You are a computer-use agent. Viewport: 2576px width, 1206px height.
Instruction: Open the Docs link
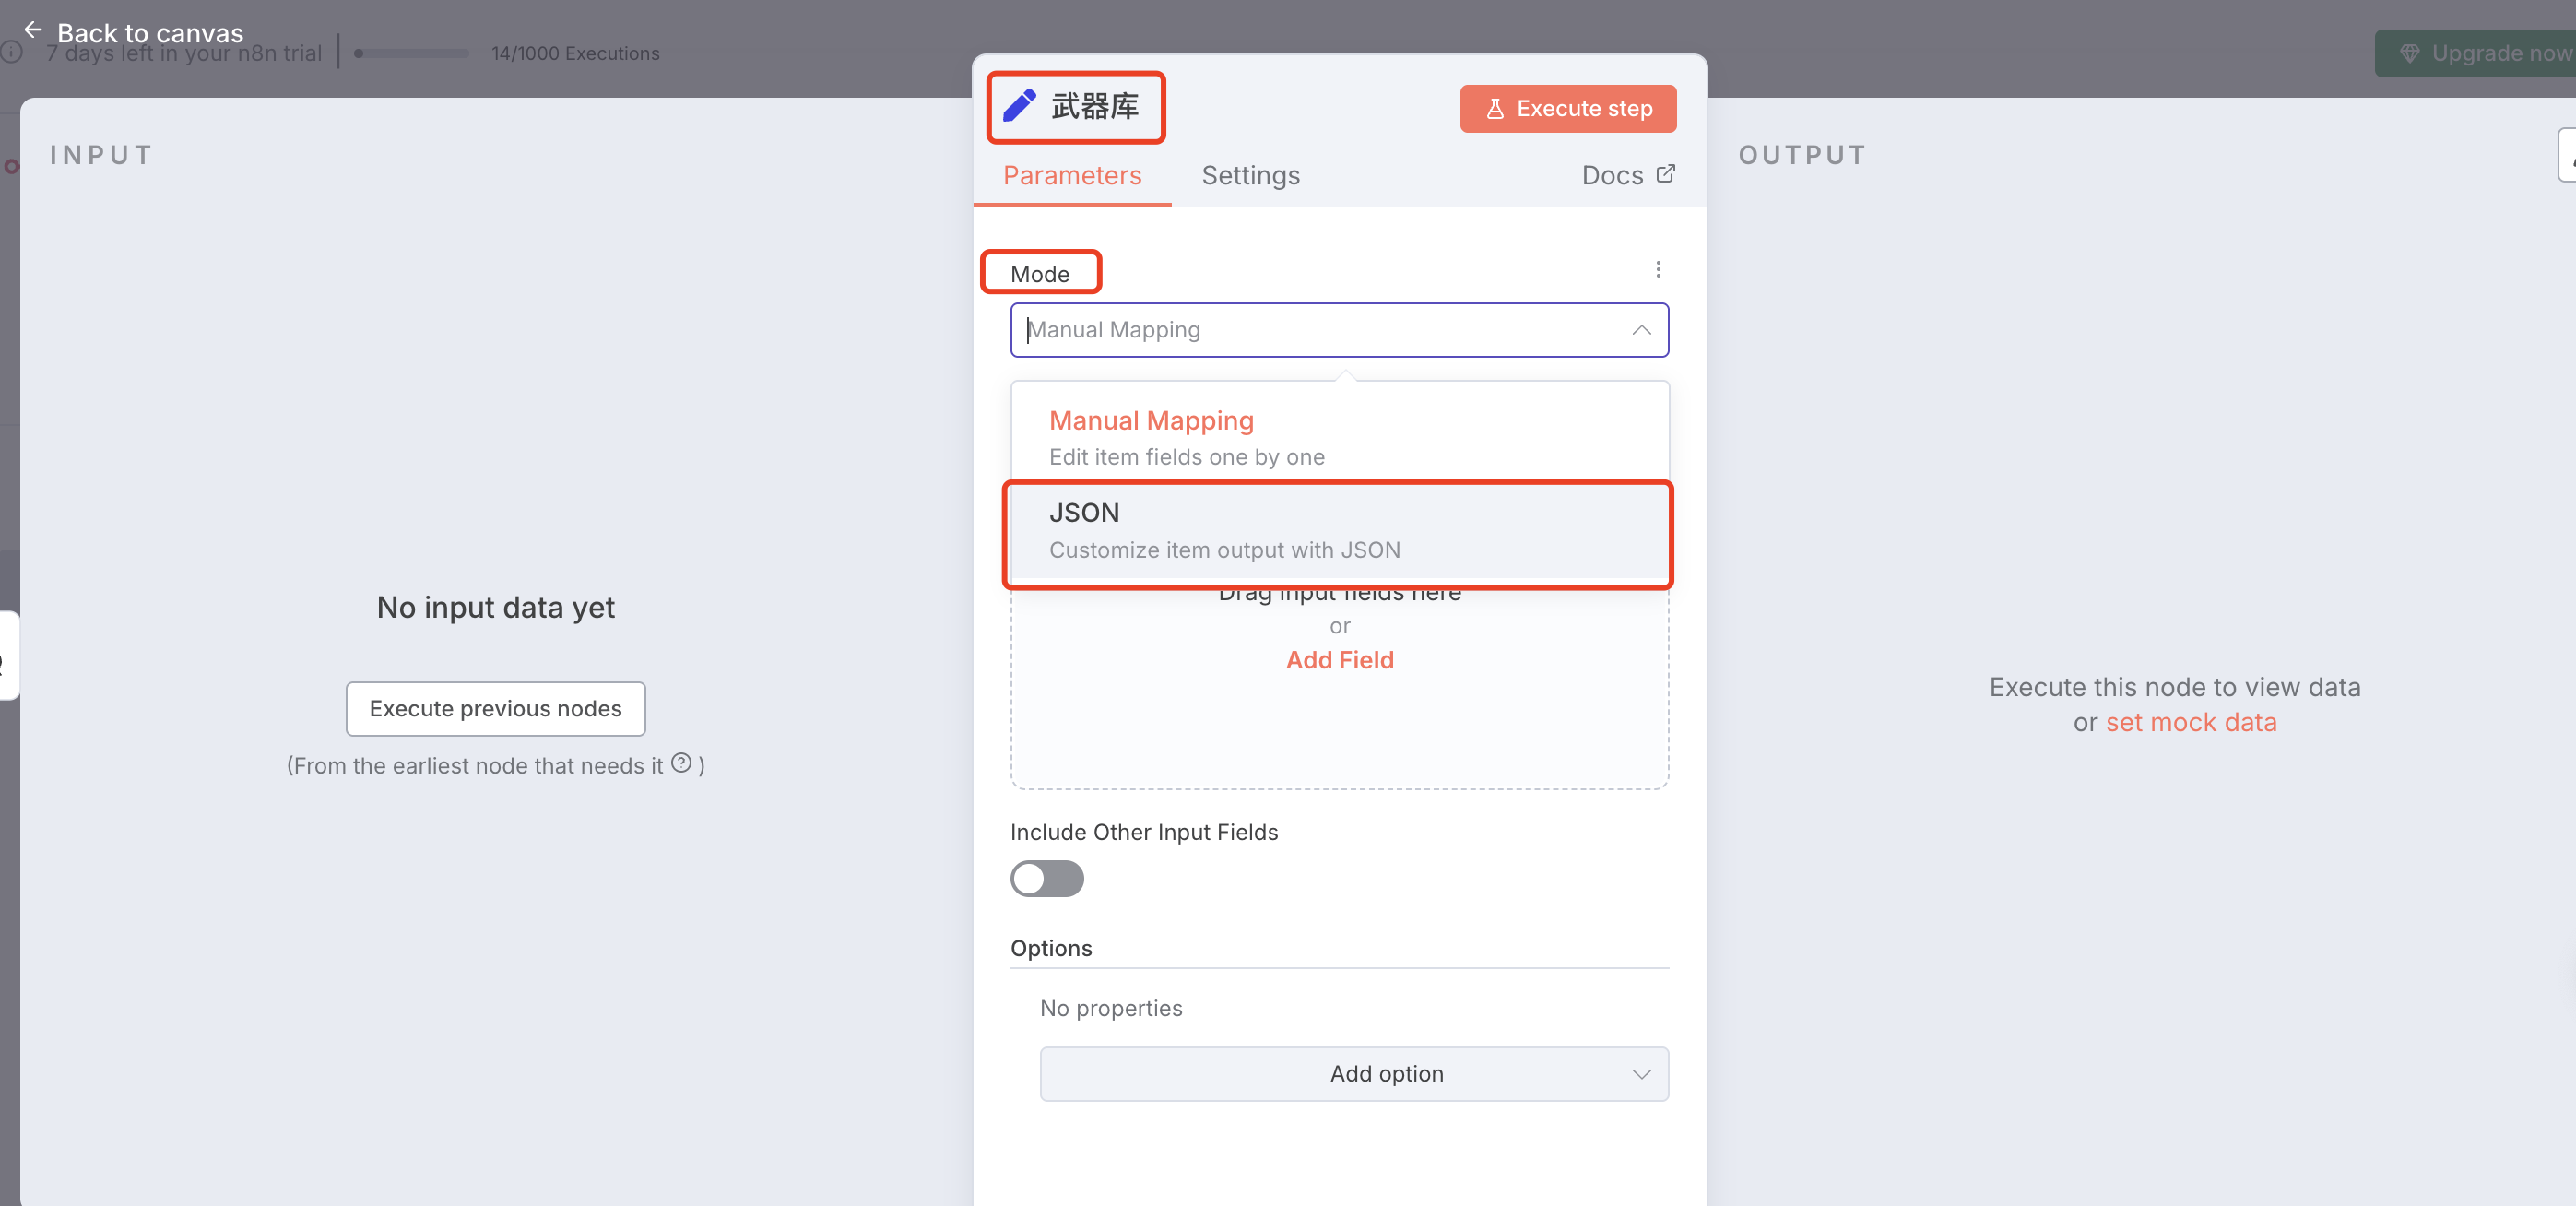pyautogui.click(x=1628, y=176)
